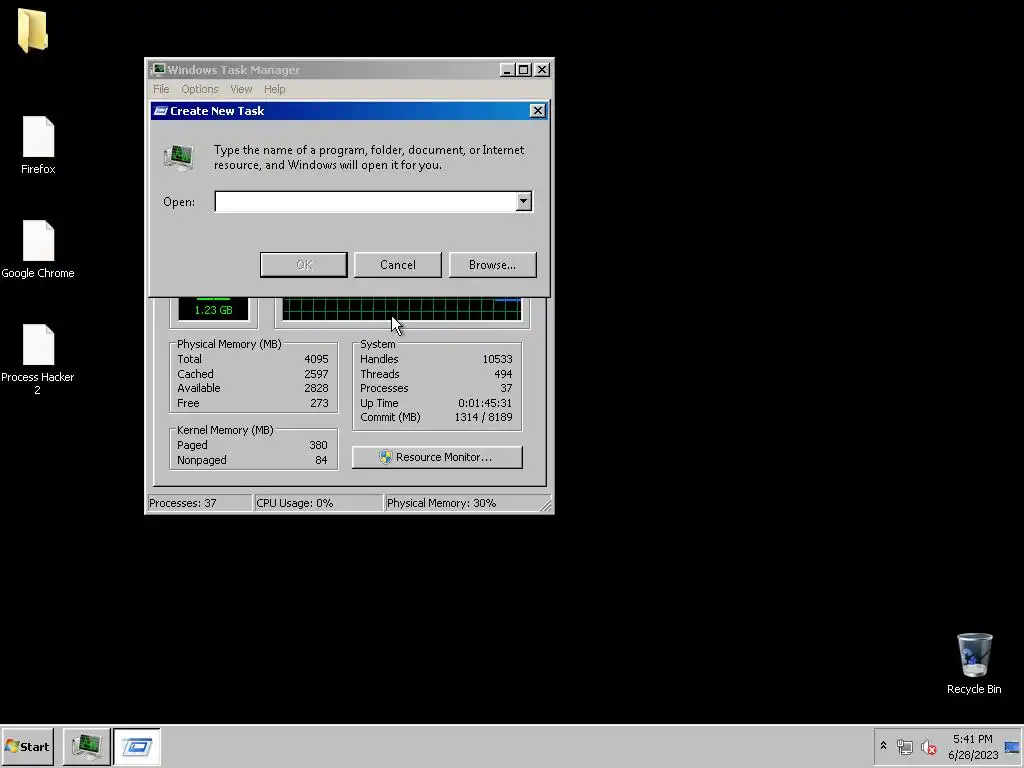Image resolution: width=1024 pixels, height=768 pixels.
Task: Click the Handles value 10533
Action: [x=498, y=359]
